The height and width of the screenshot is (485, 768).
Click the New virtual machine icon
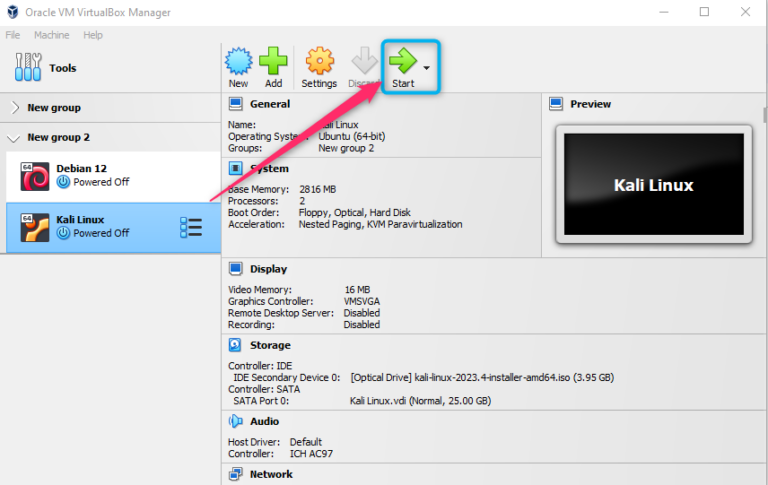[x=238, y=62]
